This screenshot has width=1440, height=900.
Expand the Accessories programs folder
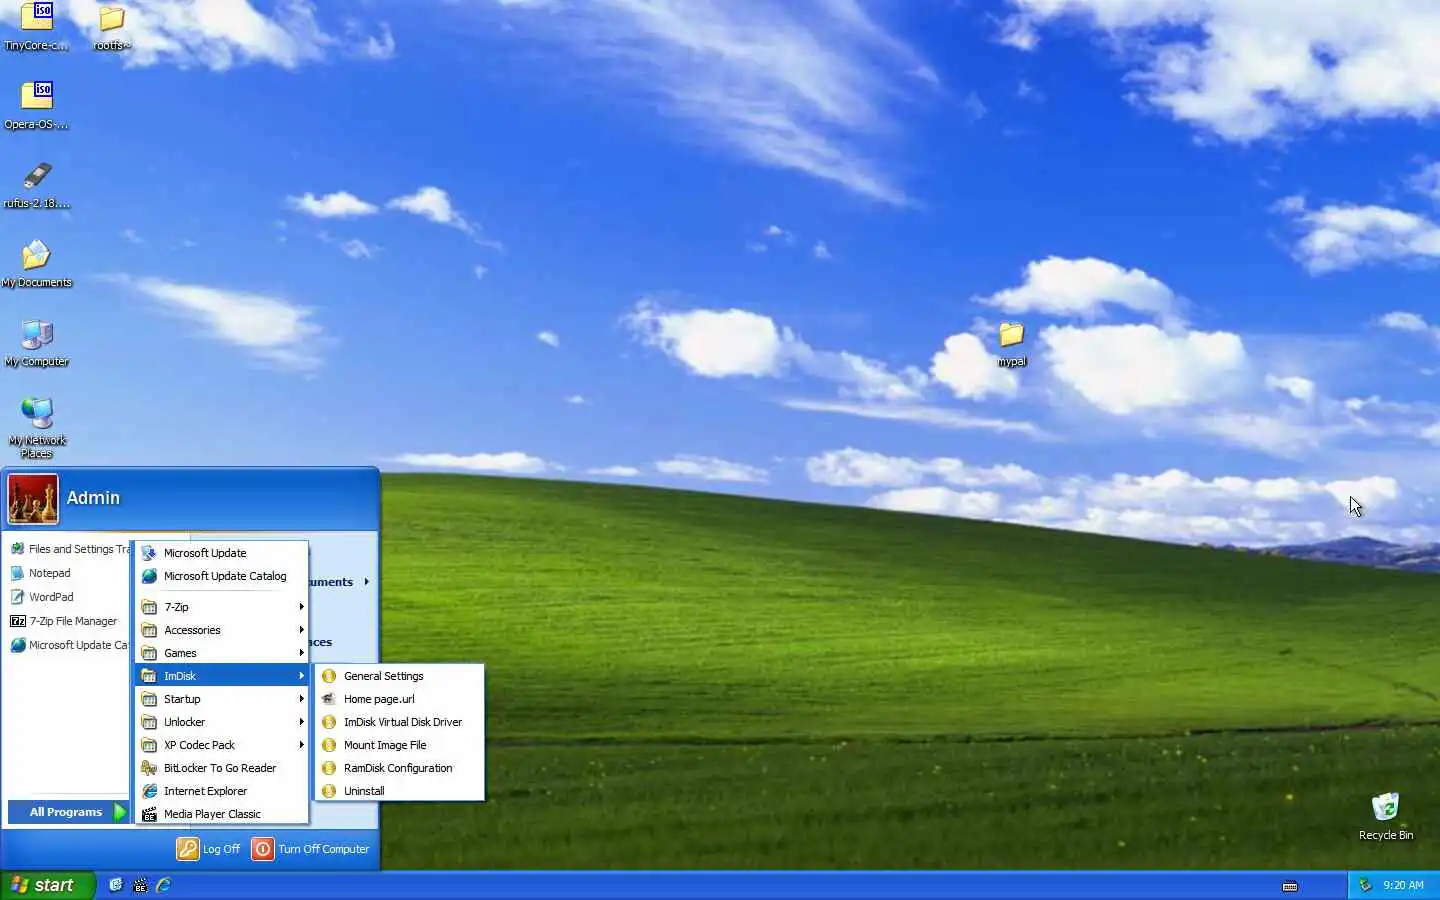click(x=222, y=630)
